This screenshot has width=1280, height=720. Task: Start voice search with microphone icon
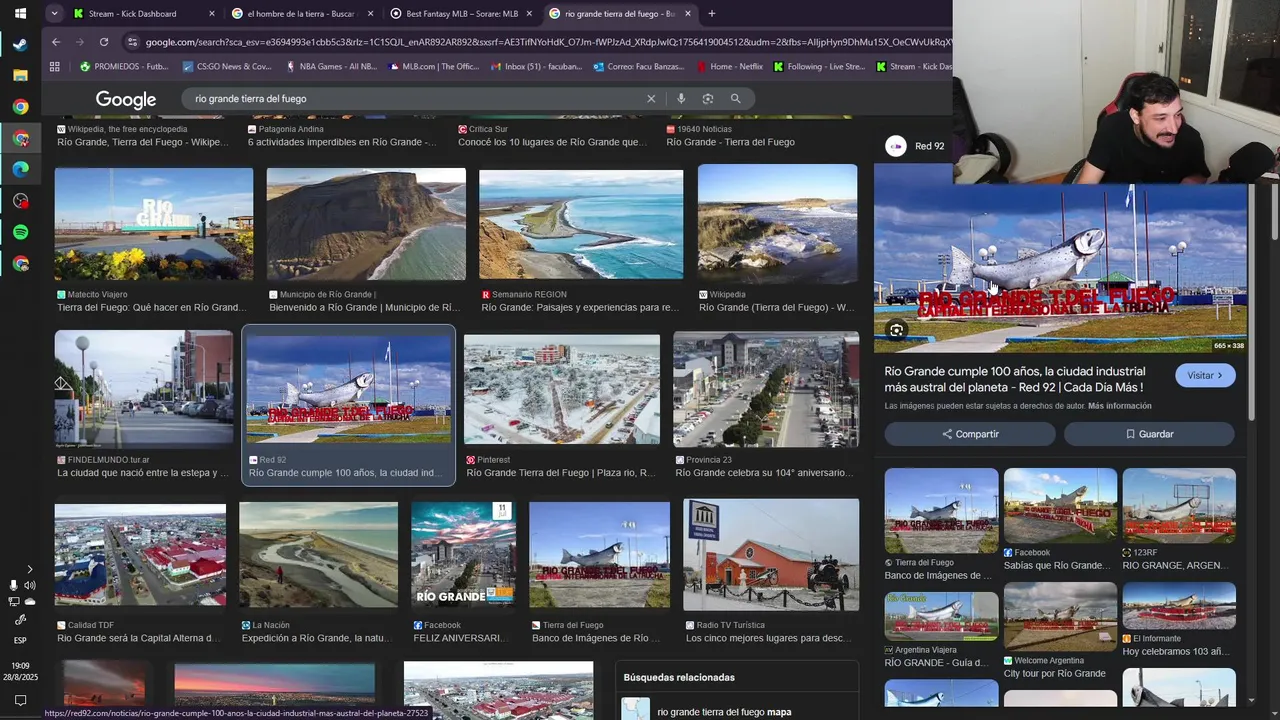click(x=681, y=99)
